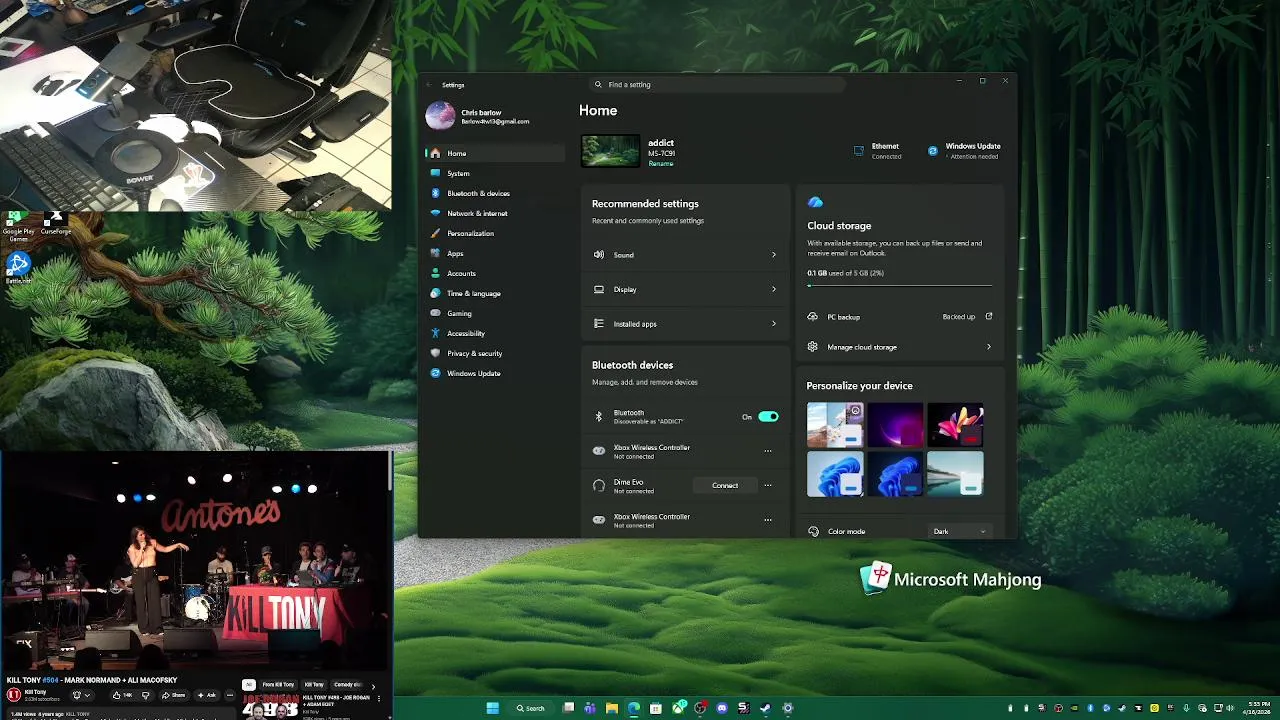Open the Windows Start menu
This screenshot has width=1280, height=720.
click(x=493, y=708)
